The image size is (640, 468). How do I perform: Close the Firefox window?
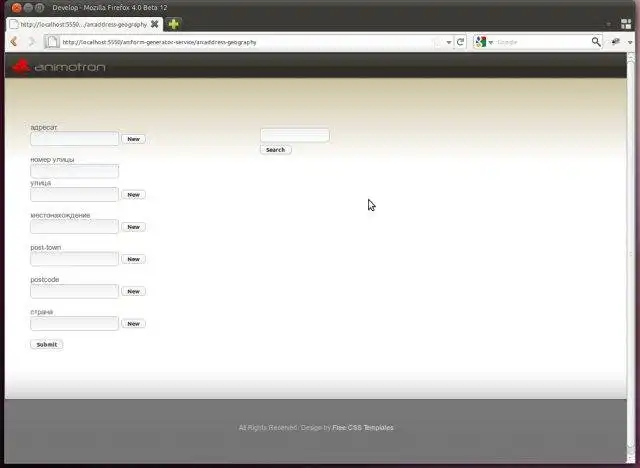(x=16, y=7)
